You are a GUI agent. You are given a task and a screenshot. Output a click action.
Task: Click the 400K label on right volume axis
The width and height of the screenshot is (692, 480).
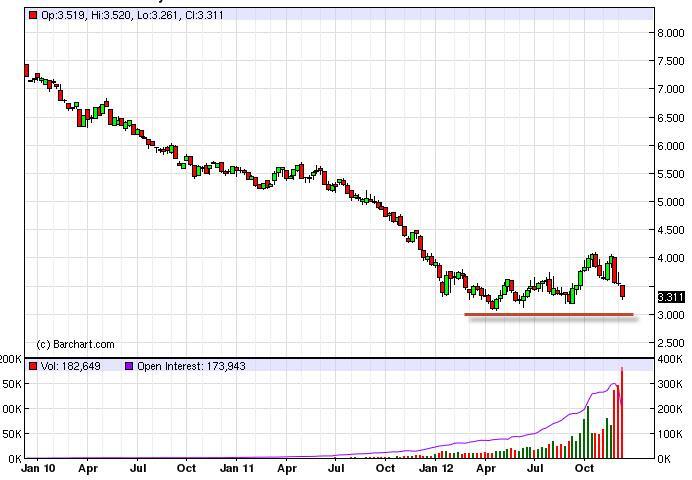(673, 358)
